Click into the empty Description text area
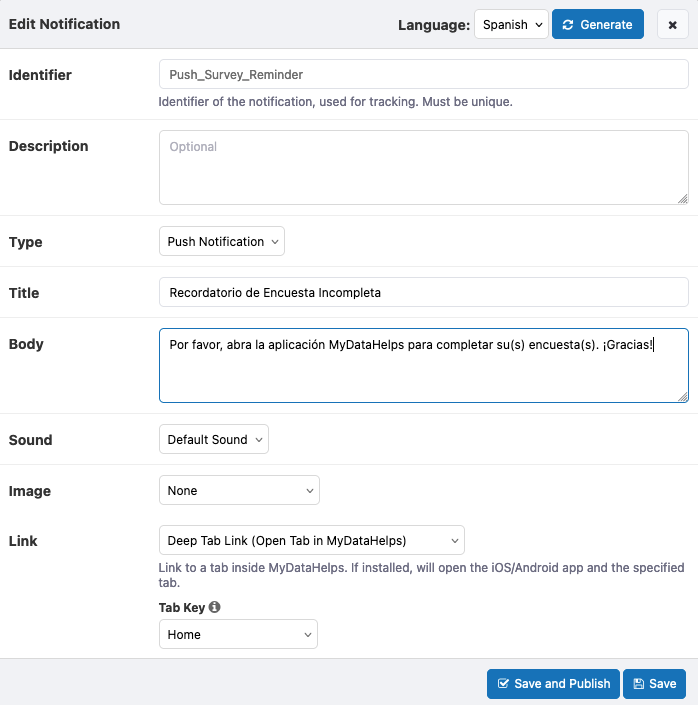The height and width of the screenshot is (705, 698). [x=423, y=167]
